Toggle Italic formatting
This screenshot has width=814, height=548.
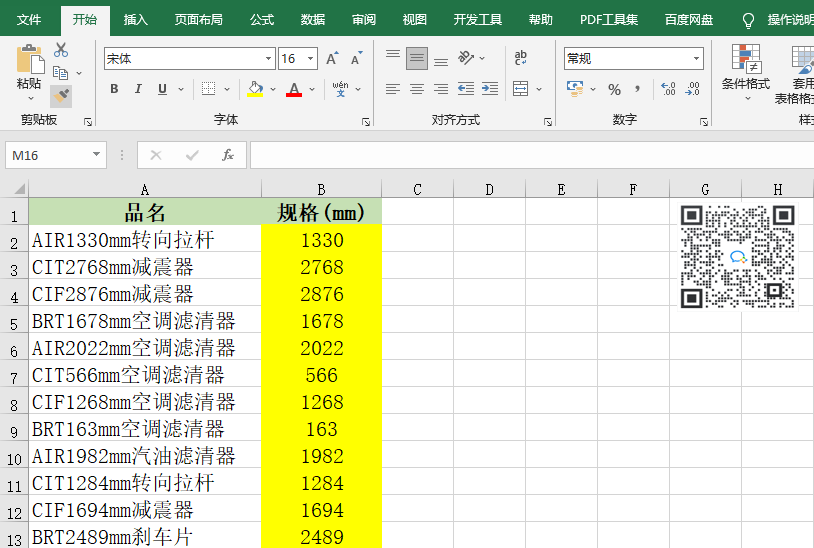[x=138, y=89]
